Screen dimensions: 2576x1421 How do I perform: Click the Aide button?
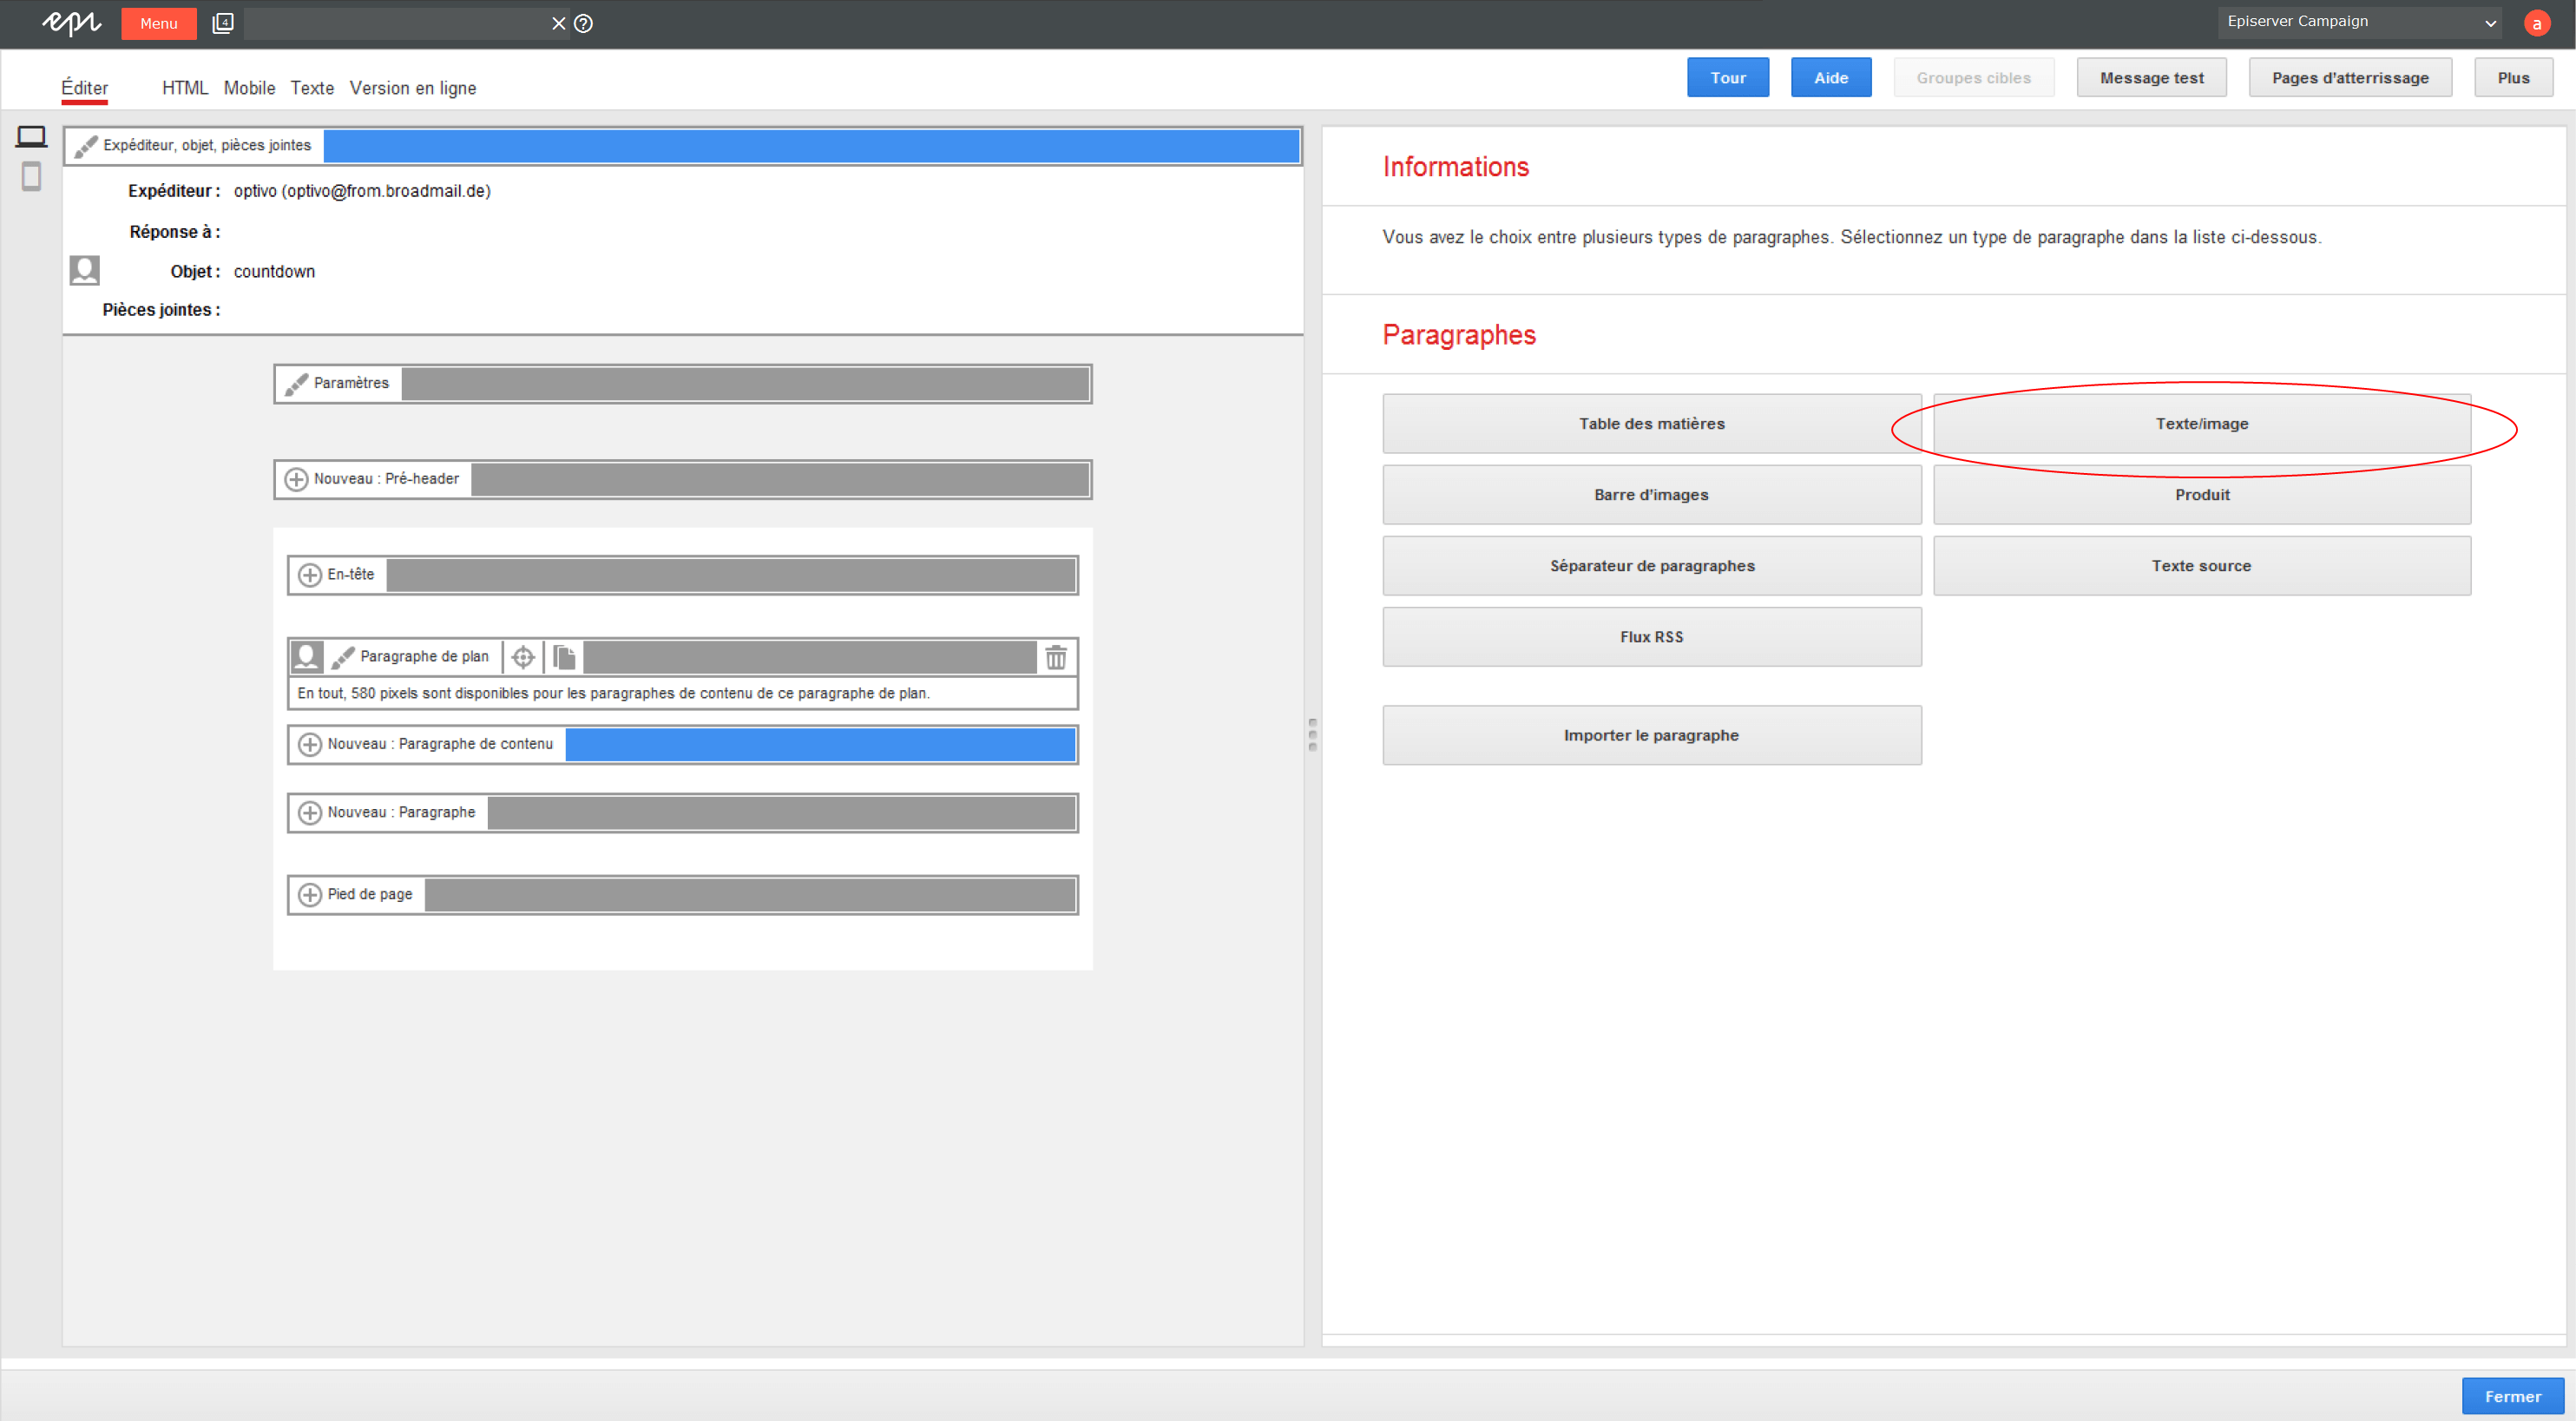pos(1830,78)
